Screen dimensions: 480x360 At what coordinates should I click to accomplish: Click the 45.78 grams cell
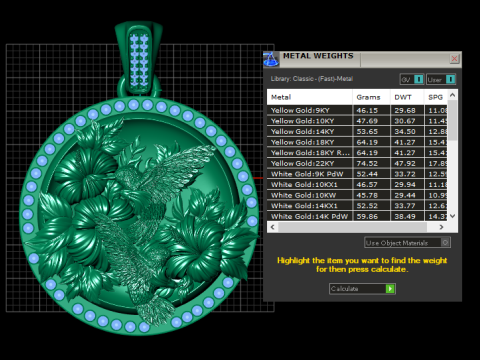click(371, 195)
